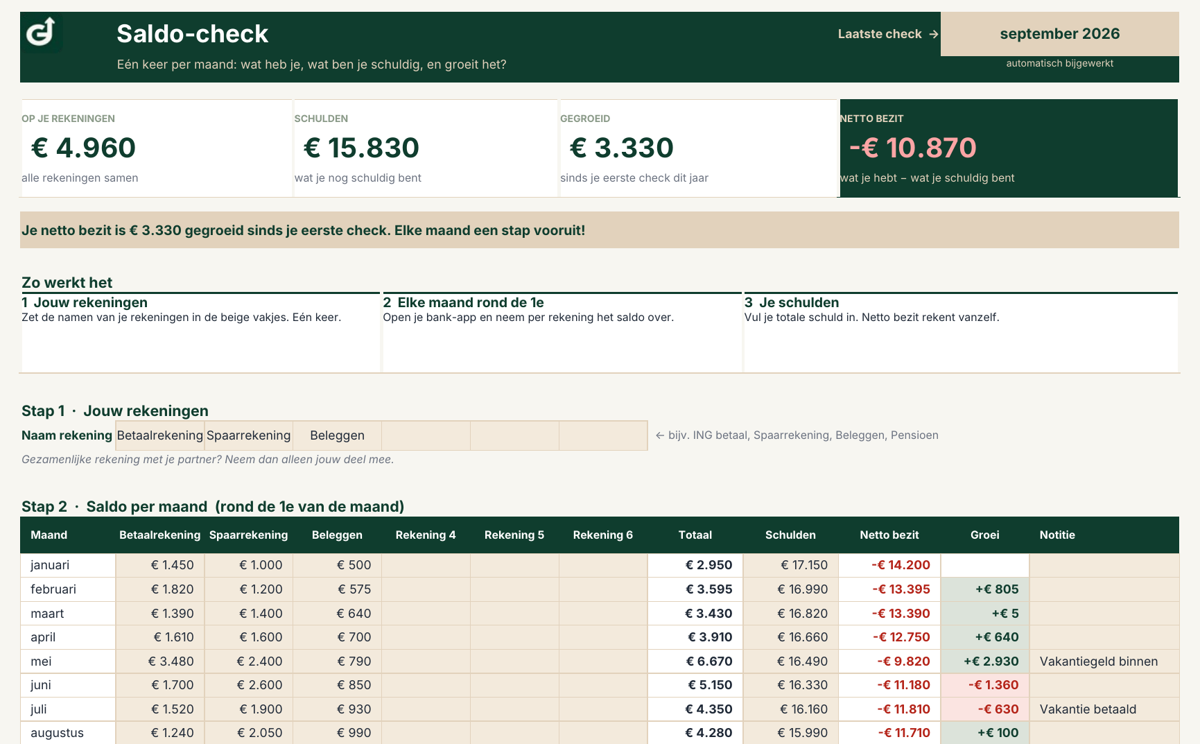Screen dimensions: 1200x744
Task: Select april Betaalrekening cell € 1.610
Action: tap(160, 637)
